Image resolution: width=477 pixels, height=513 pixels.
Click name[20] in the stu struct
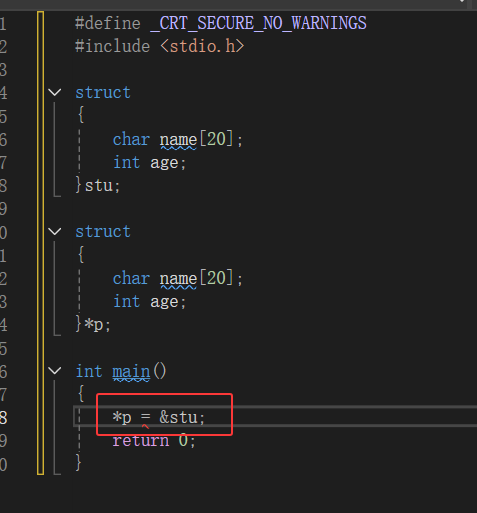point(196,139)
